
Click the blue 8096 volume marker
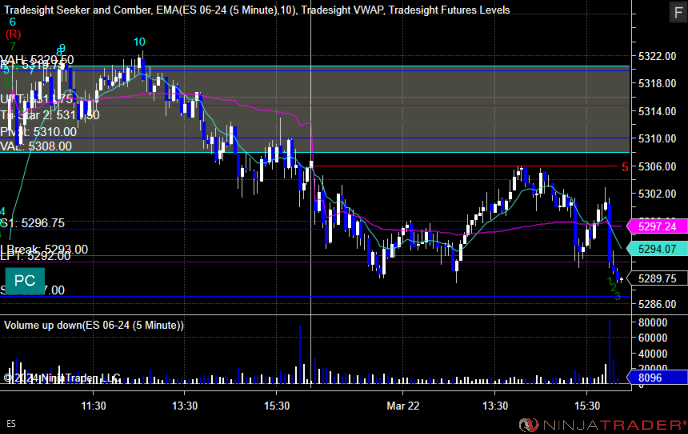point(656,378)
